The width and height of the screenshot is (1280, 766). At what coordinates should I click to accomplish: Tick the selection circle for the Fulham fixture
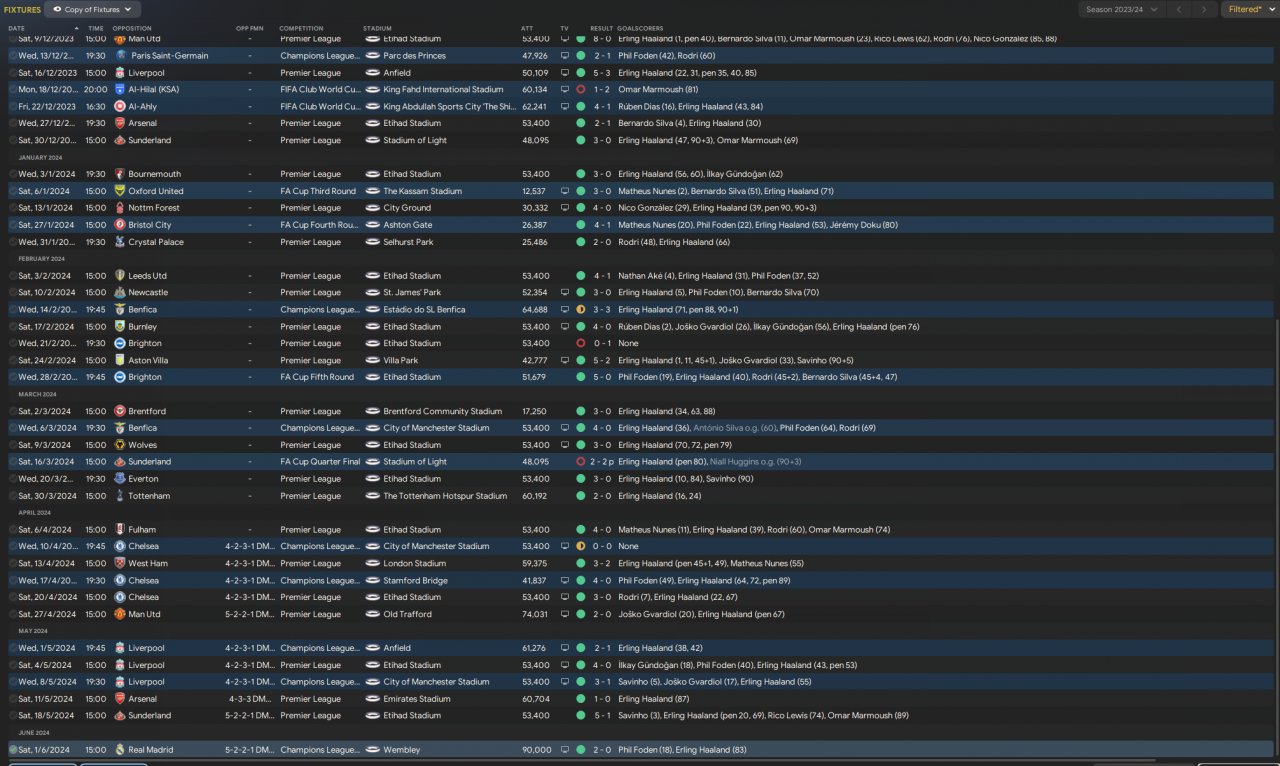13,530
